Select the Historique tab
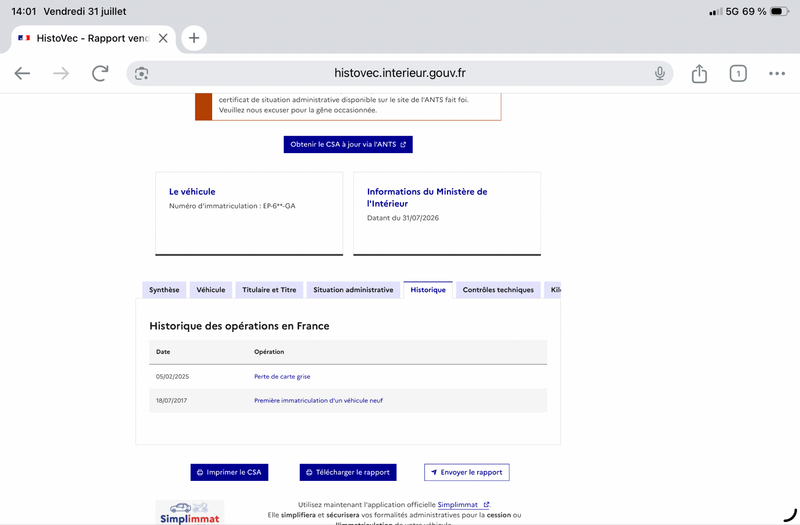Viewport: 800px width, 525px height. [428, 290]
